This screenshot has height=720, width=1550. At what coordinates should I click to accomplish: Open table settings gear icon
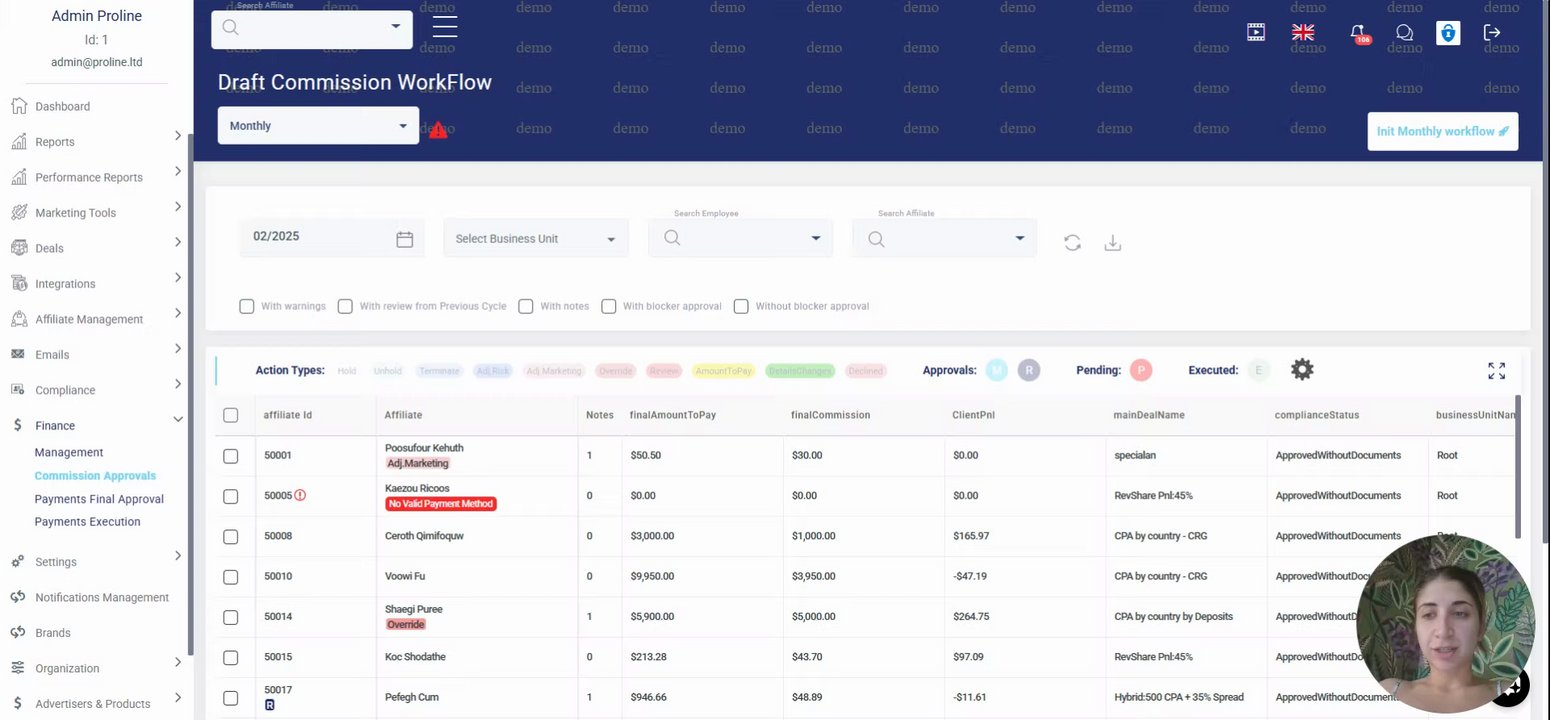click(x=1301, y=370)
